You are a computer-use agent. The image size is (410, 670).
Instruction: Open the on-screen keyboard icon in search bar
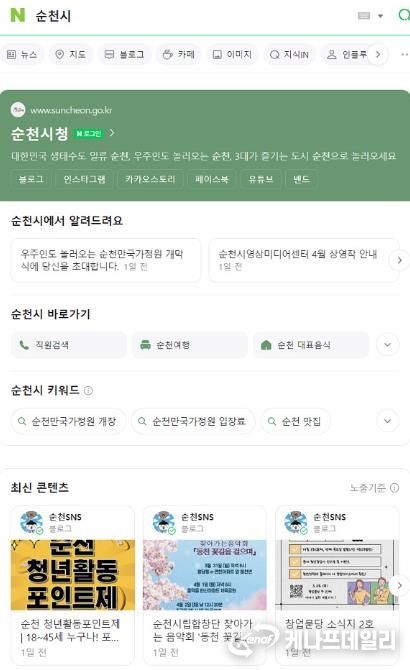[x=364, y=16]
